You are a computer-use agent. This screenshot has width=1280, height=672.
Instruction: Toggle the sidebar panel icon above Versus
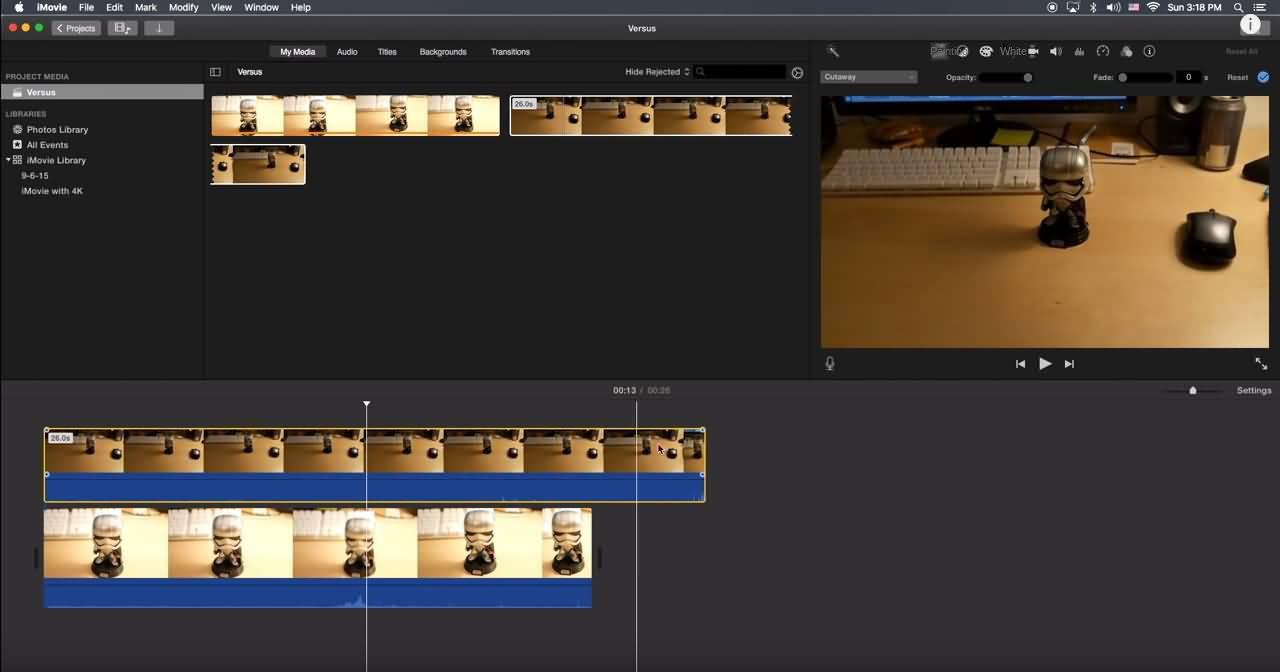click(215, 71)
